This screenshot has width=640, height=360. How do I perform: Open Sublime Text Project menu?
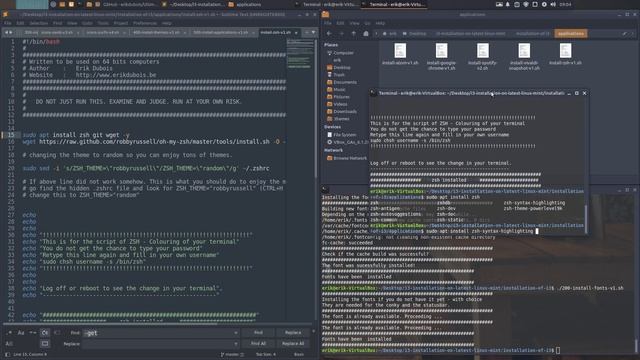(x=121, y=23)
